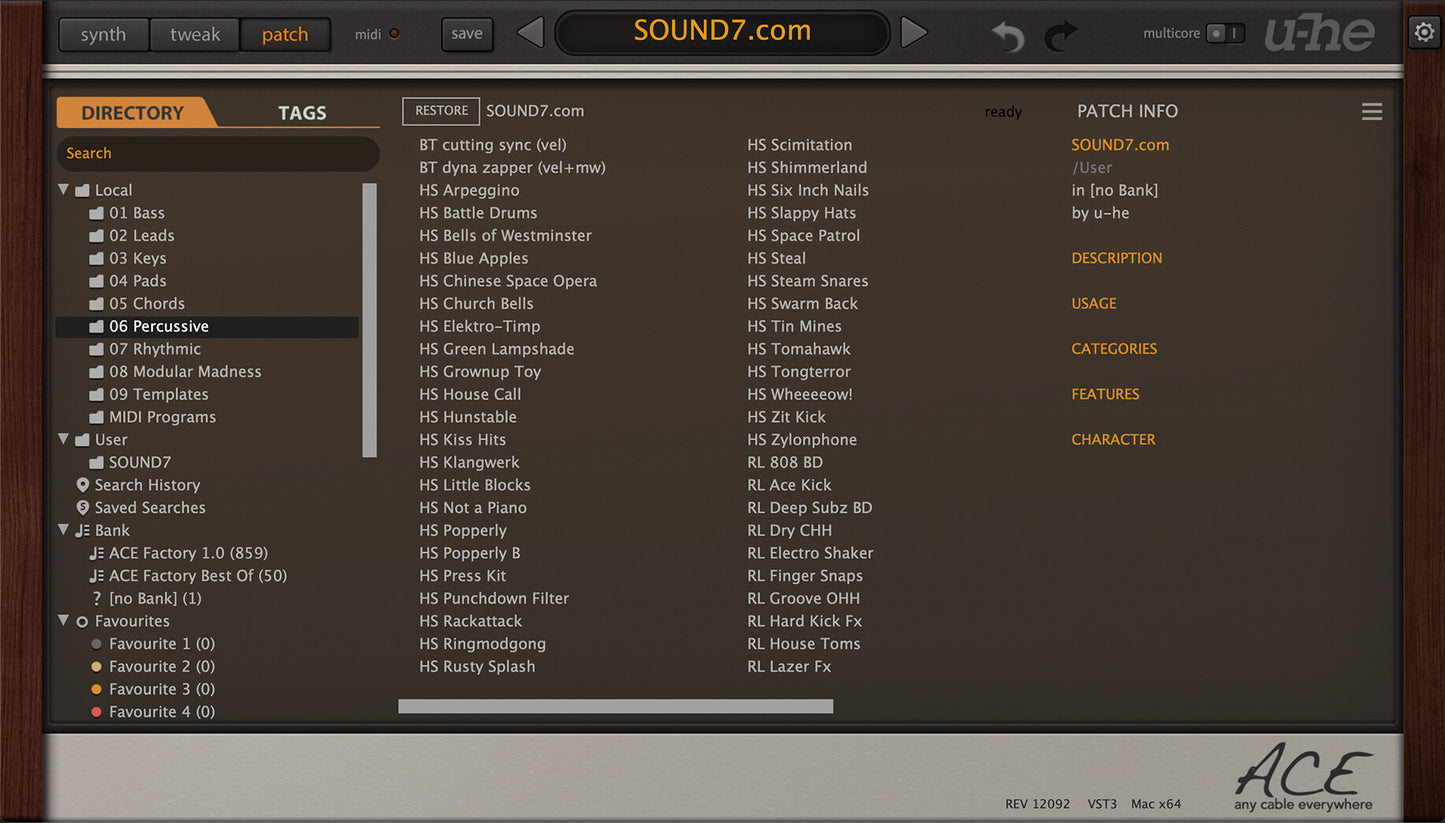The image size is (1445, 823).
Task: Select patch HS Zylonphone
Action: (x=802, y=440)
